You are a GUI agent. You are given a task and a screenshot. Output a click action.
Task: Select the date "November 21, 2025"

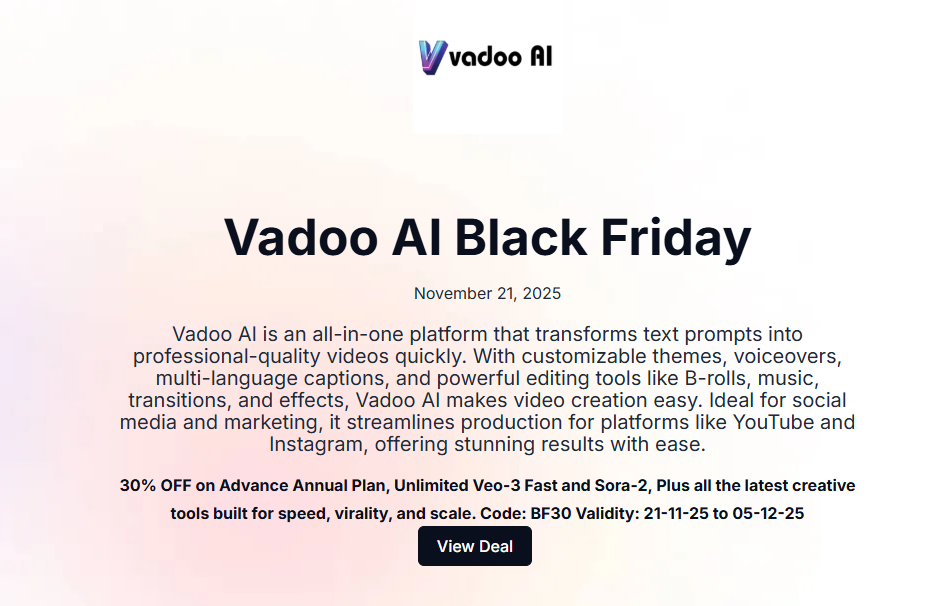click(x=487, y=294)
